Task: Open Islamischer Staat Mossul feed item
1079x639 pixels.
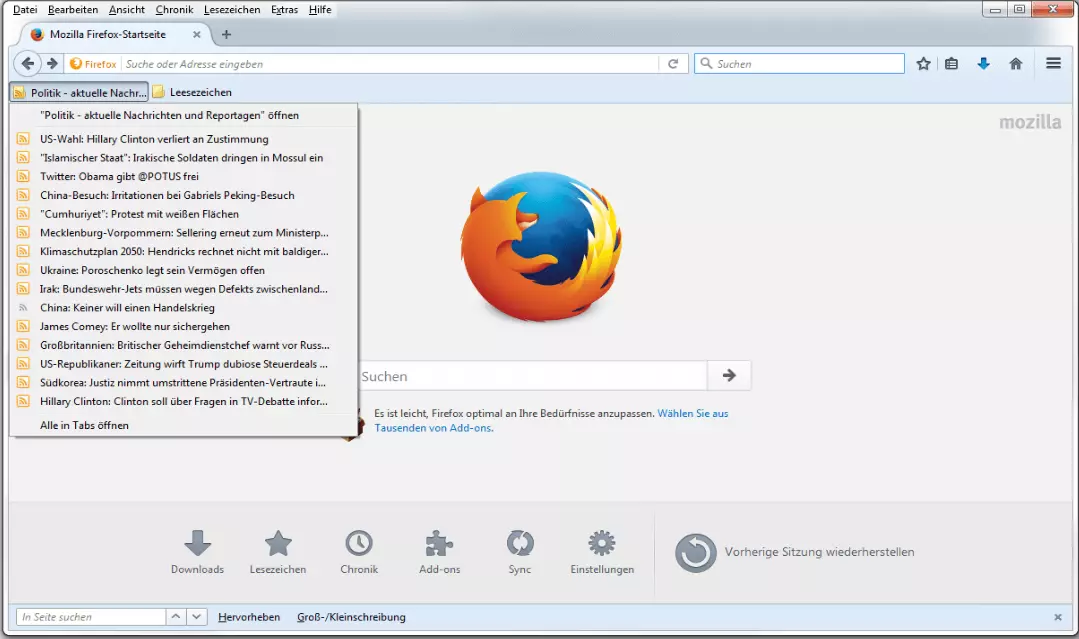Action: pos(183,158)
